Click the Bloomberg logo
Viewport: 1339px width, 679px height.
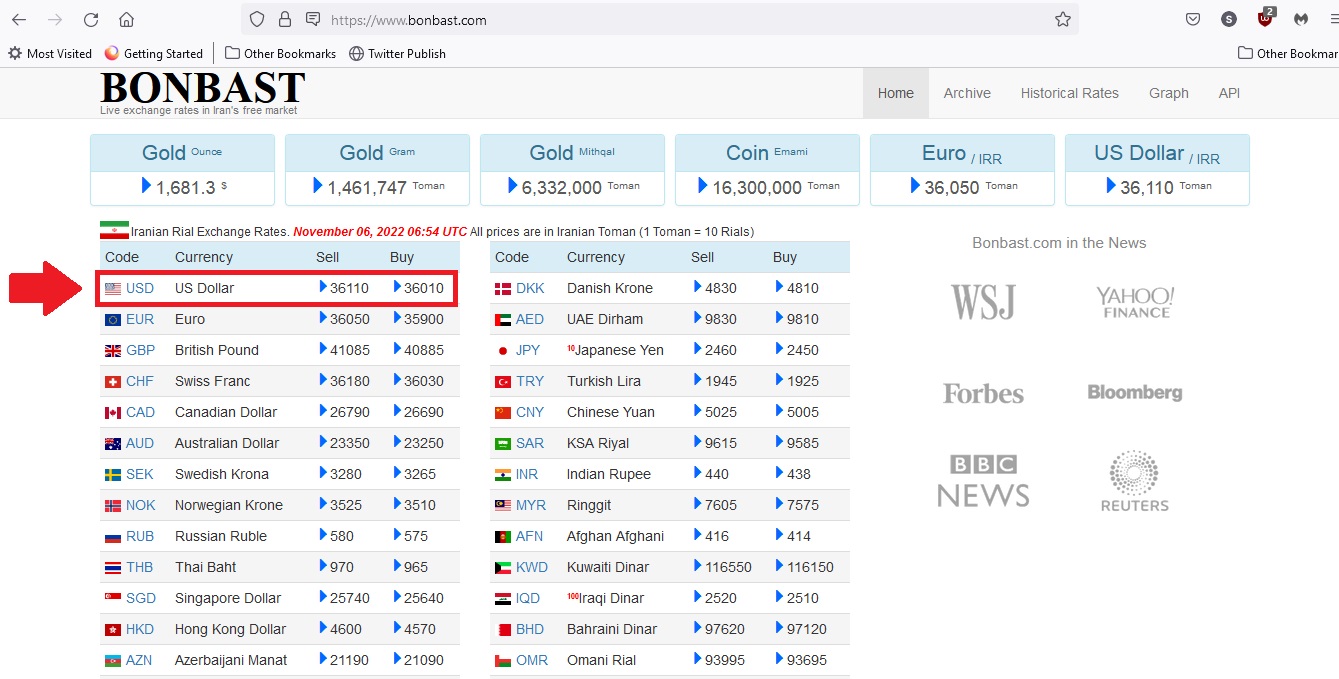click(x=1135, y=393)
